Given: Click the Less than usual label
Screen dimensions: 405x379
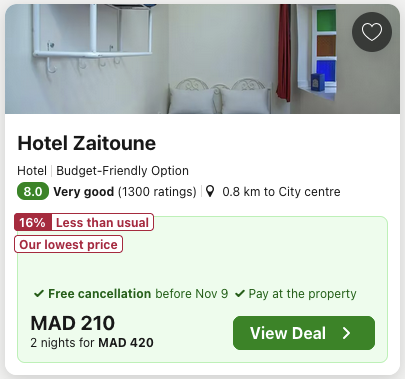Looking at the screenshot, I should pyautogui.click(x=102, y=222).
